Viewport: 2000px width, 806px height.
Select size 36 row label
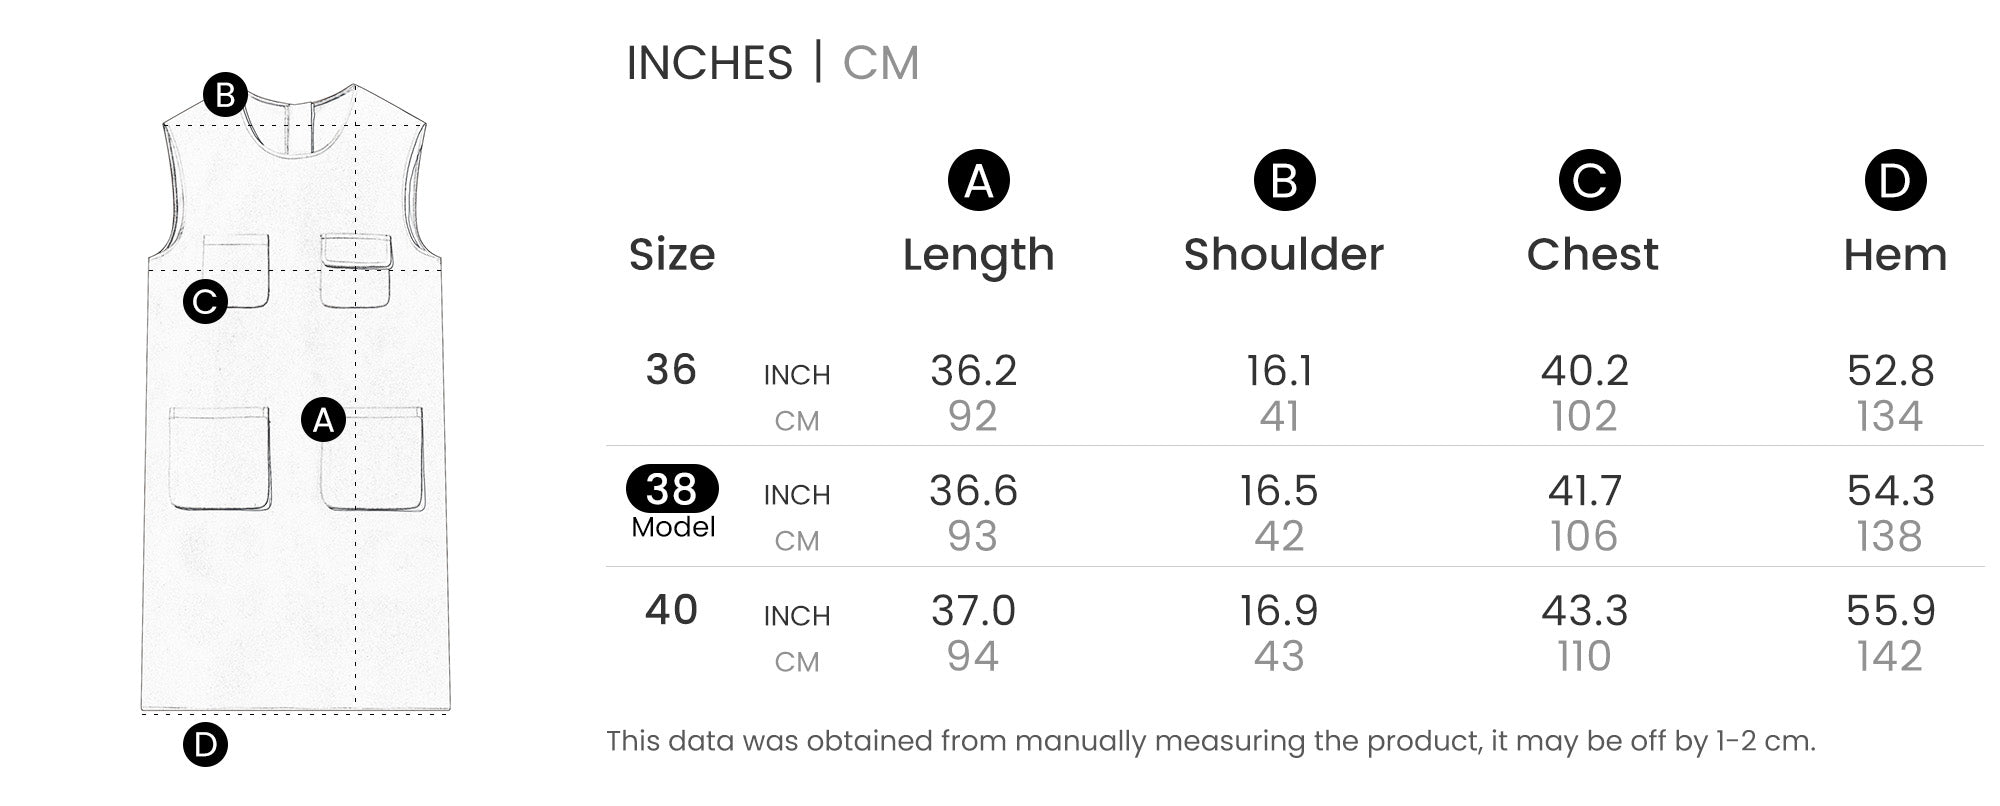[x=671, y=370]
